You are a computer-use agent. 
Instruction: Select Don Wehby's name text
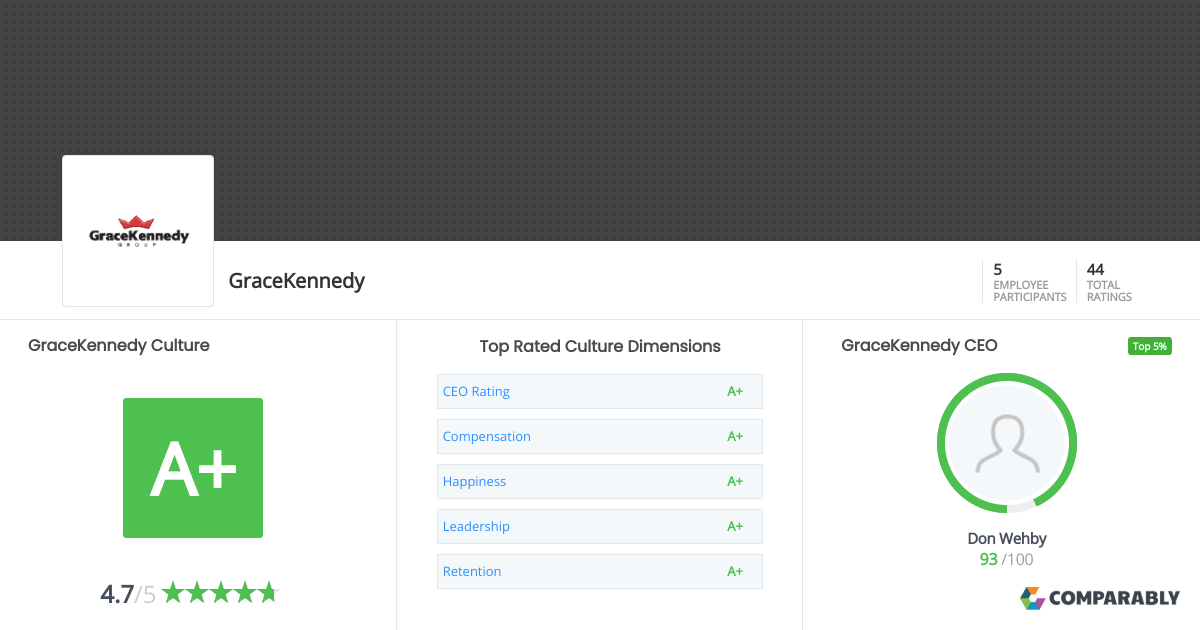click(x=1006, y=538)
